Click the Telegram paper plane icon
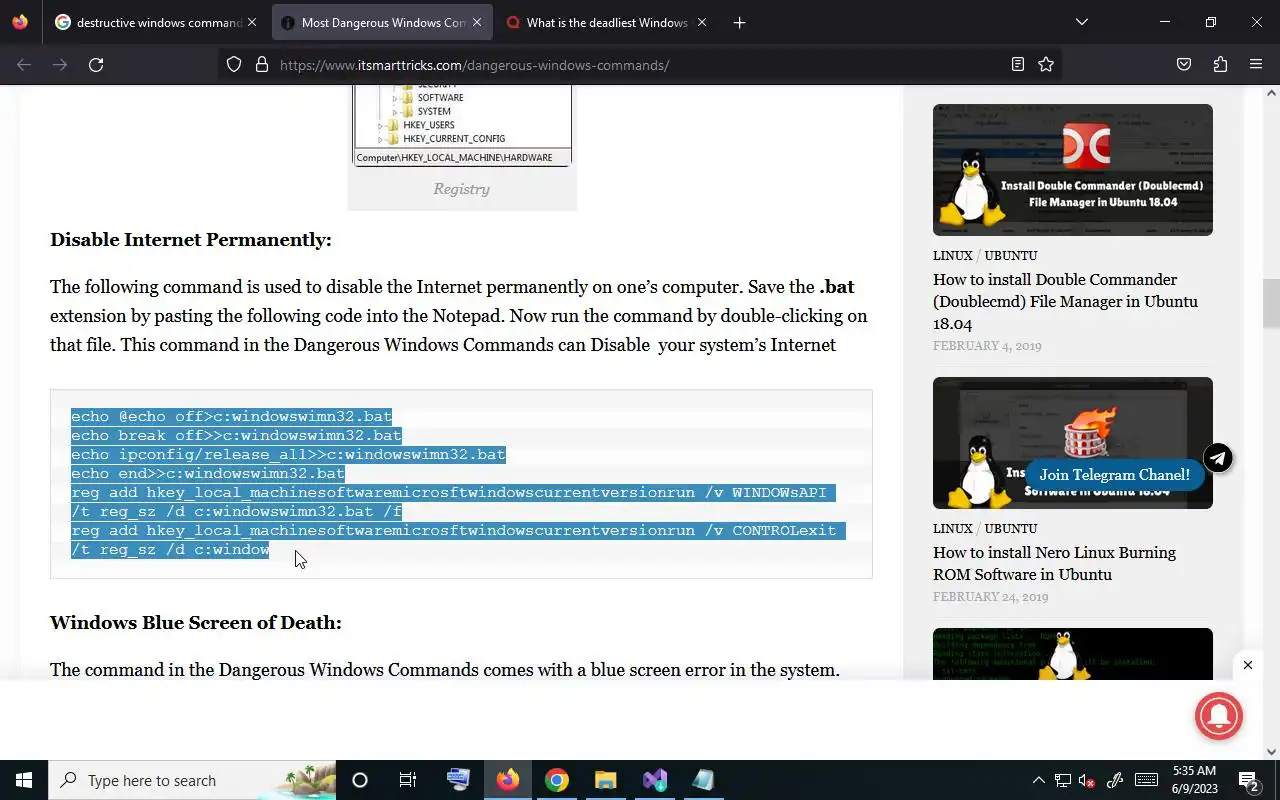 click(1218, 458)
